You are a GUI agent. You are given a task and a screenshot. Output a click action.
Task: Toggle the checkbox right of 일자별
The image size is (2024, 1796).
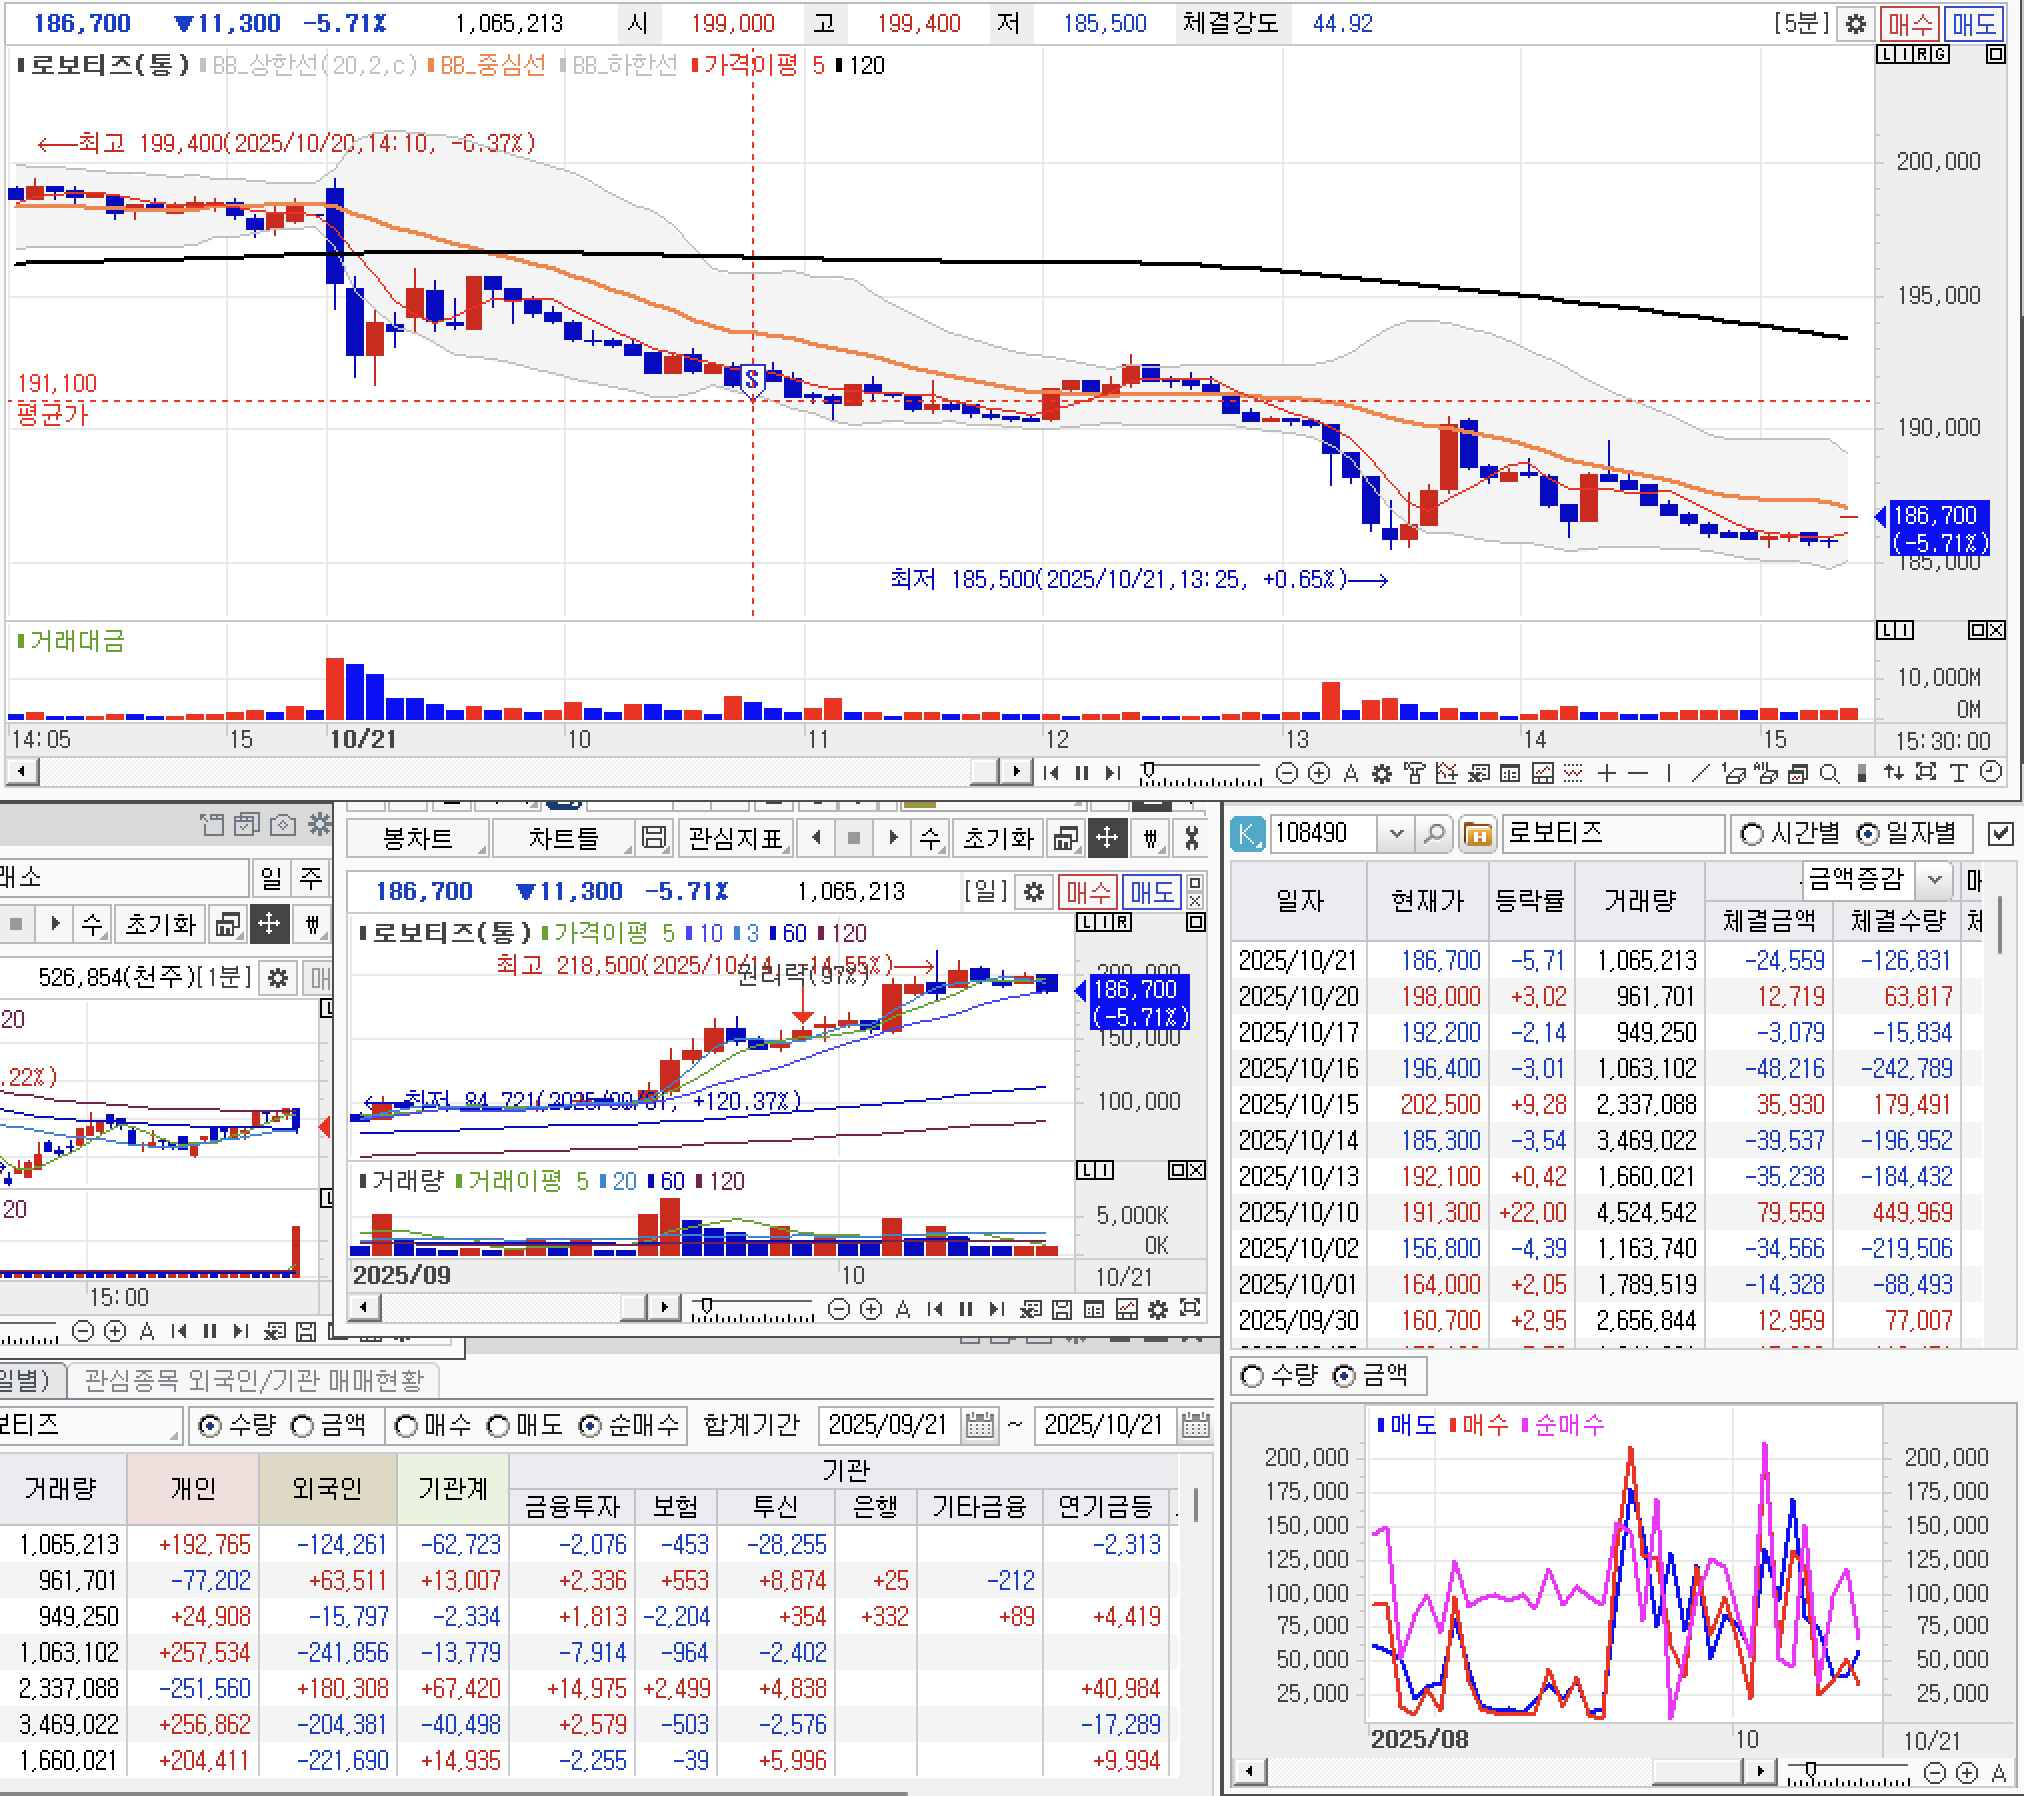pos(2000,833)
